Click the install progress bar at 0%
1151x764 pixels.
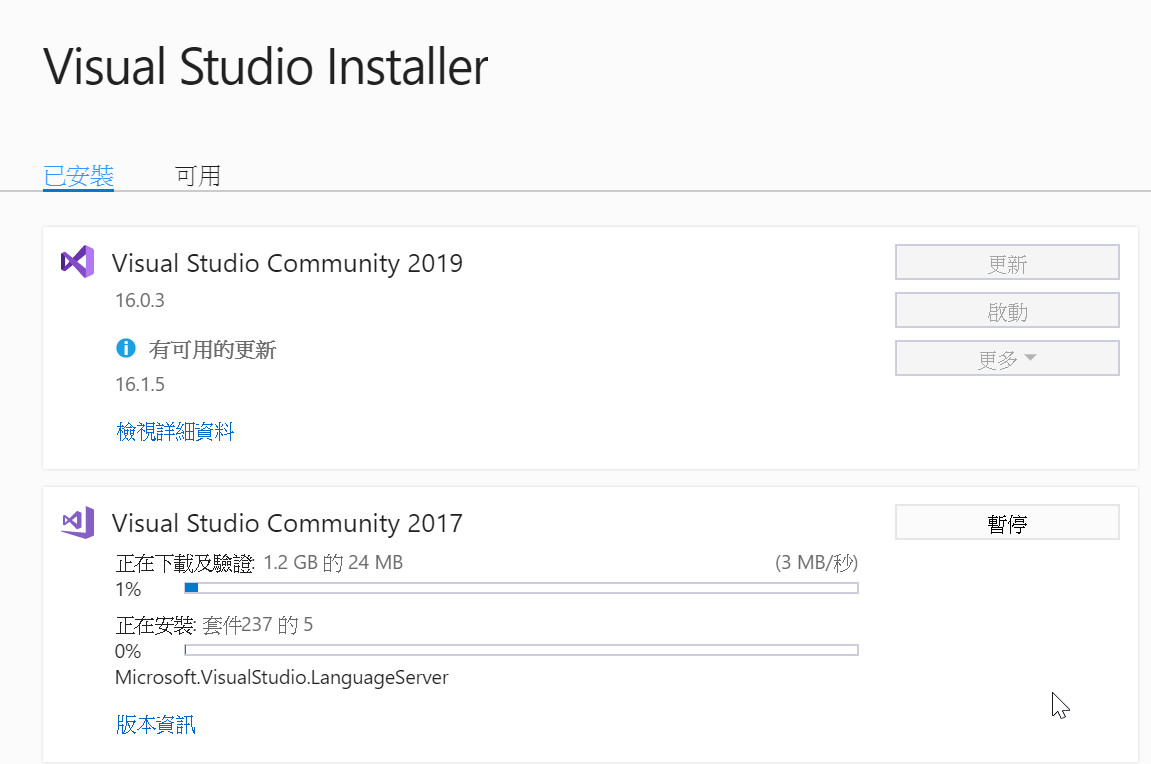(x=521, y=650)
